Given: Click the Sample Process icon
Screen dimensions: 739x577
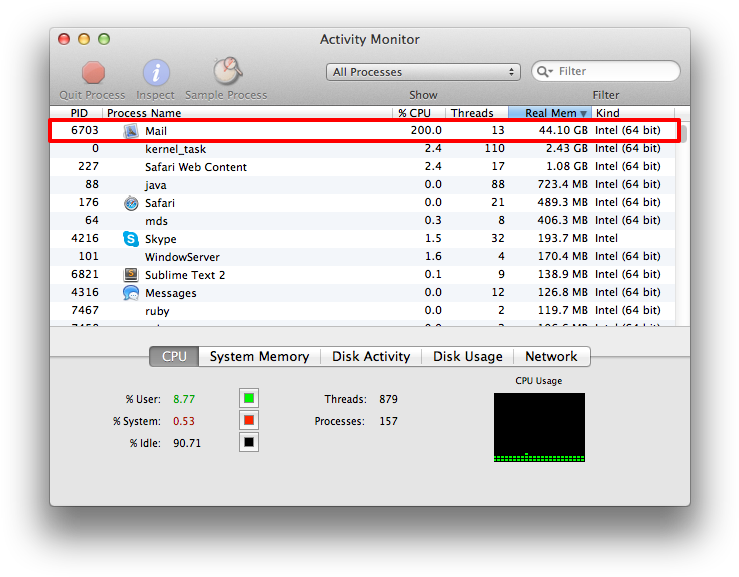Looking at the screenshot, I should (x=228, y=71).
